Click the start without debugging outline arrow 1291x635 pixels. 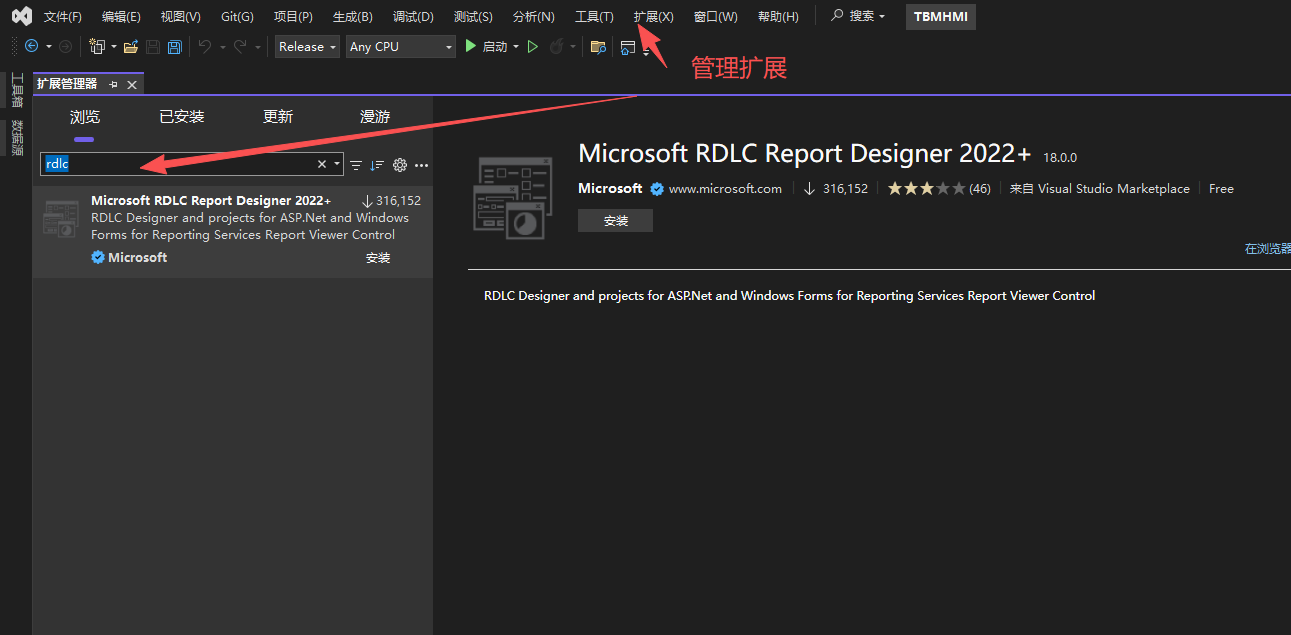(x=533, y=46)
